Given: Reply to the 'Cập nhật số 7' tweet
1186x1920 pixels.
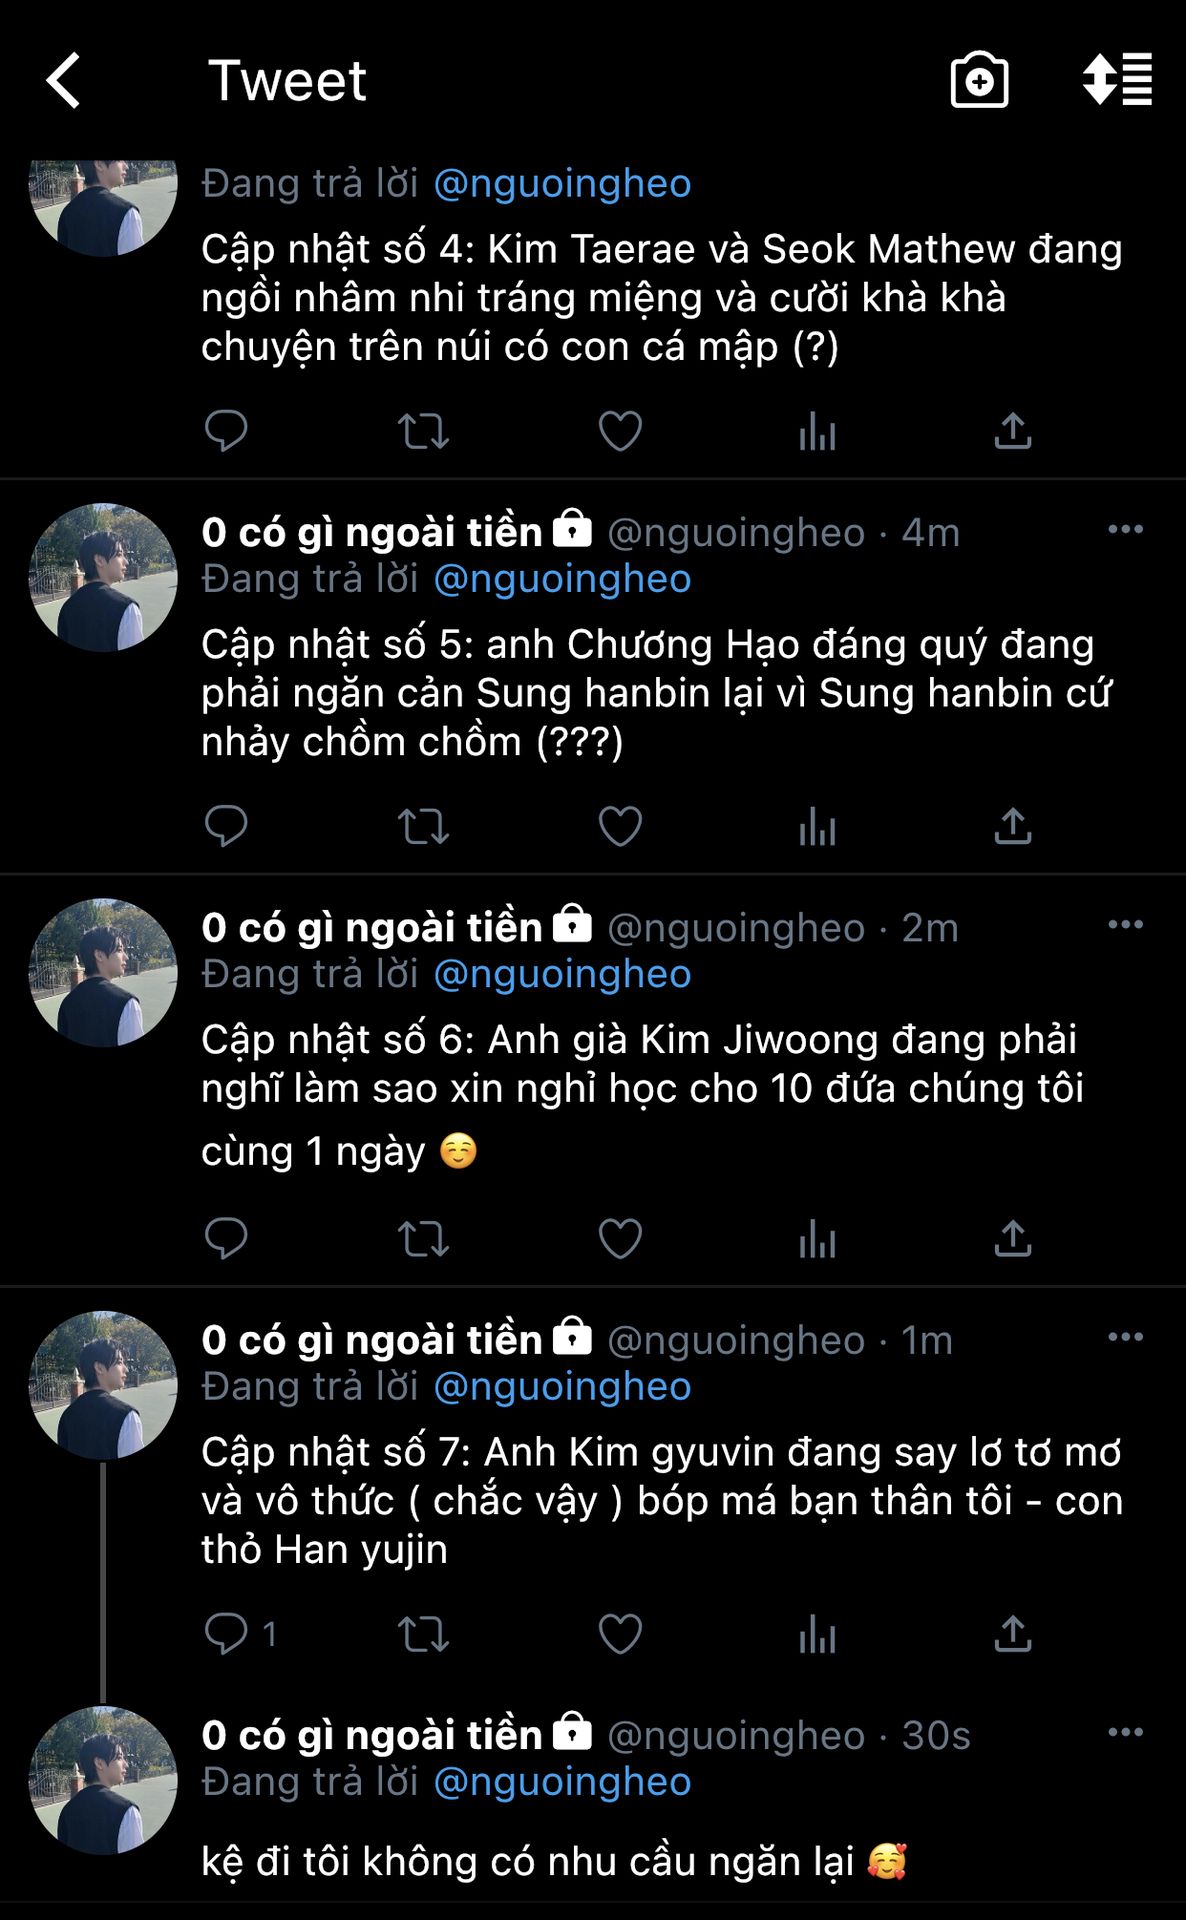Looking at the screenshot, I should click(226, 1634).
